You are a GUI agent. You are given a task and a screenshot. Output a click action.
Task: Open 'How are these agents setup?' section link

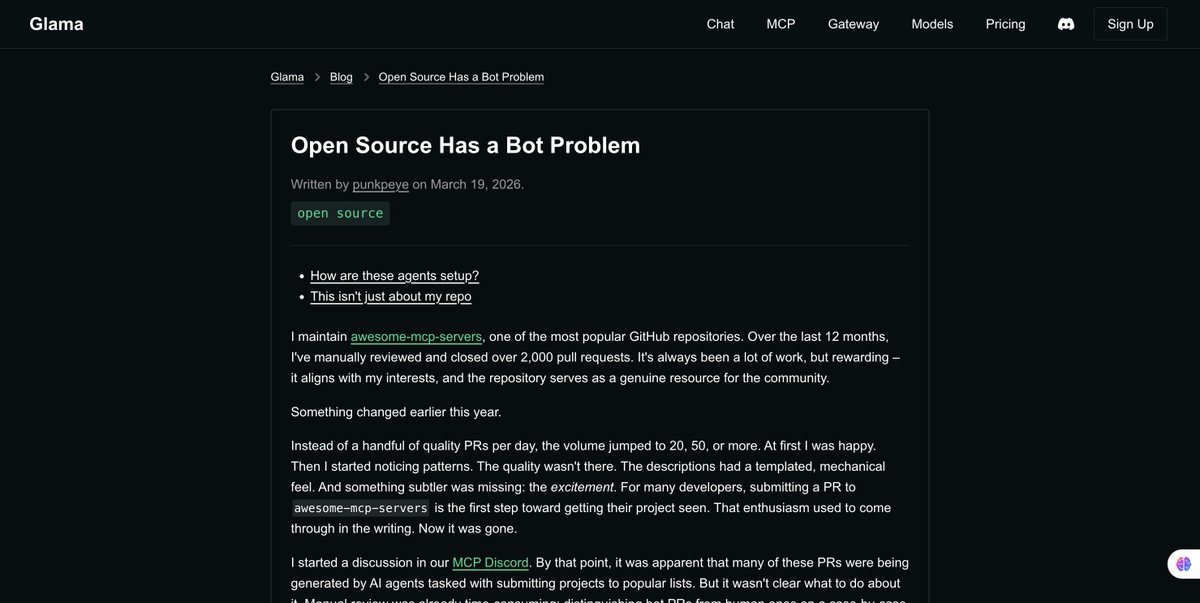(x=394, y=274)
